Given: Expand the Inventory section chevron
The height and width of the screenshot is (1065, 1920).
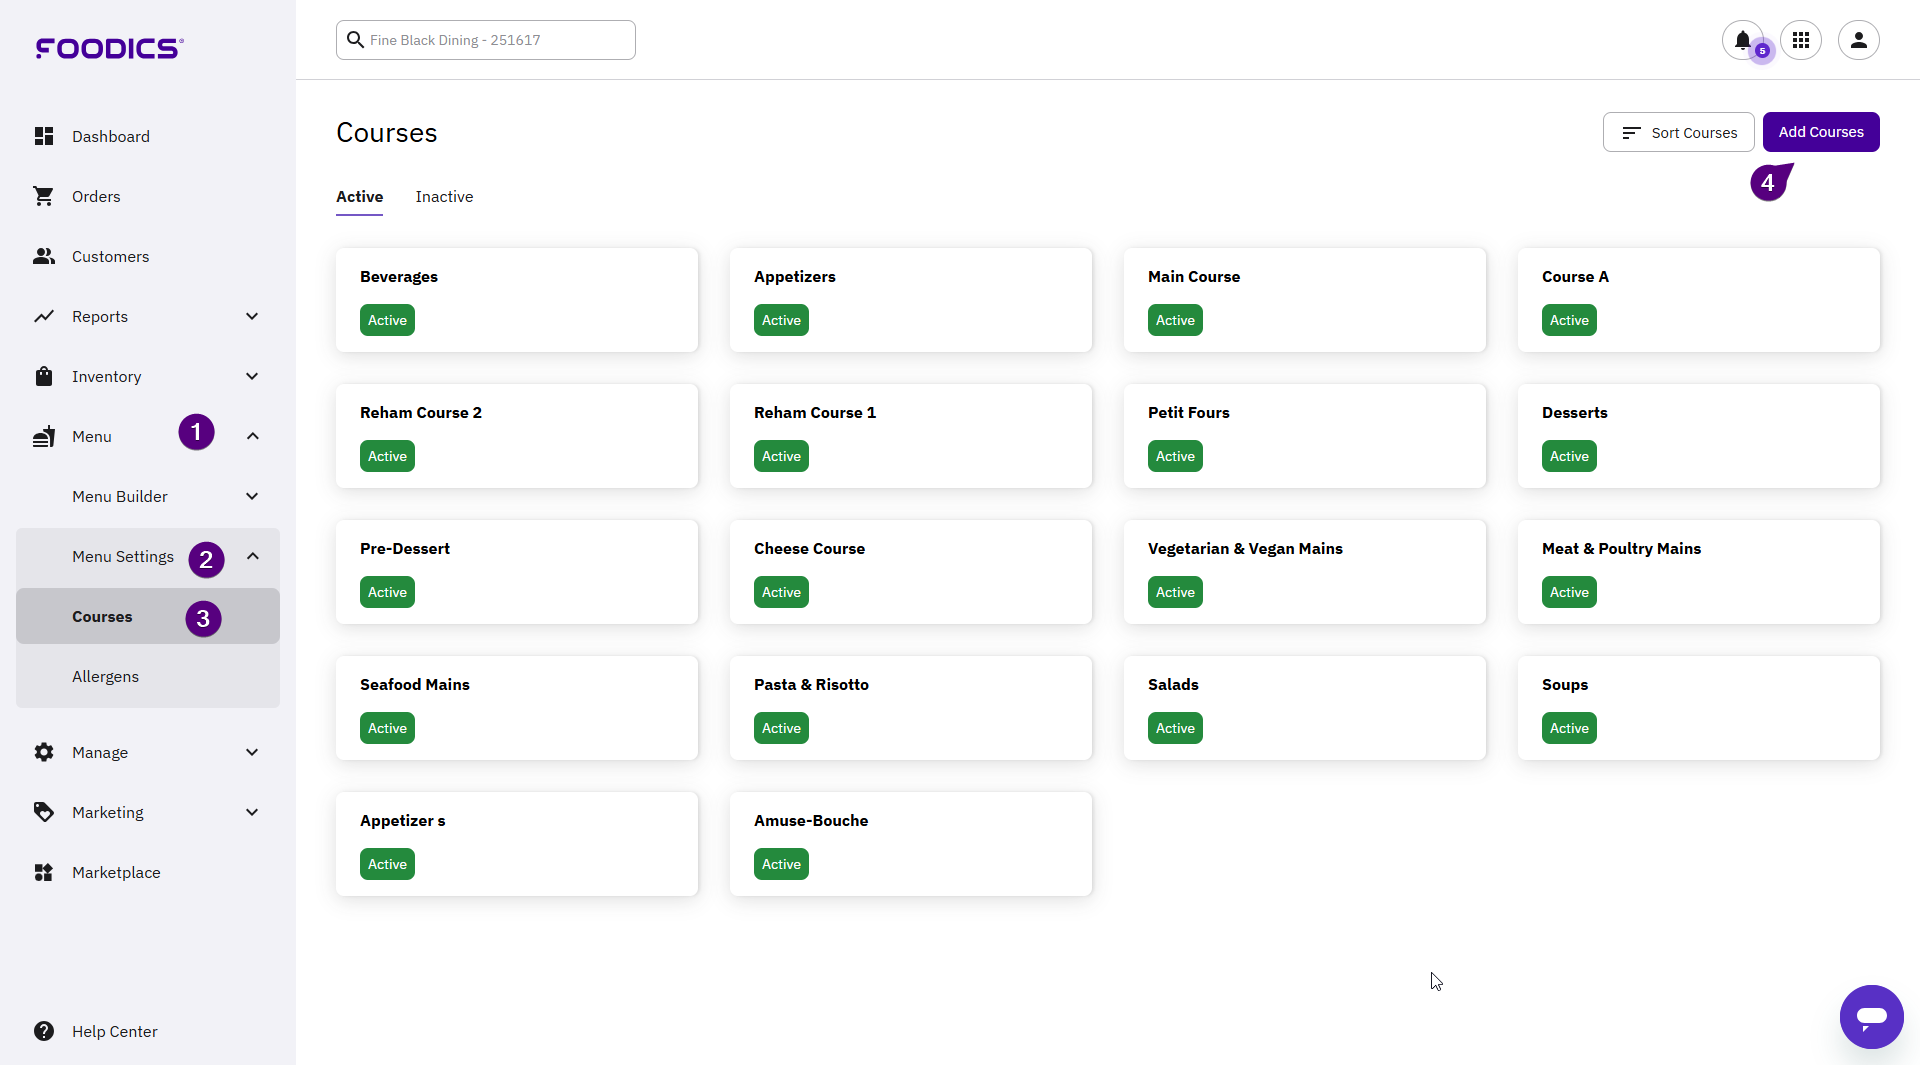Looking at the screenshot, I should pos(252,376).
